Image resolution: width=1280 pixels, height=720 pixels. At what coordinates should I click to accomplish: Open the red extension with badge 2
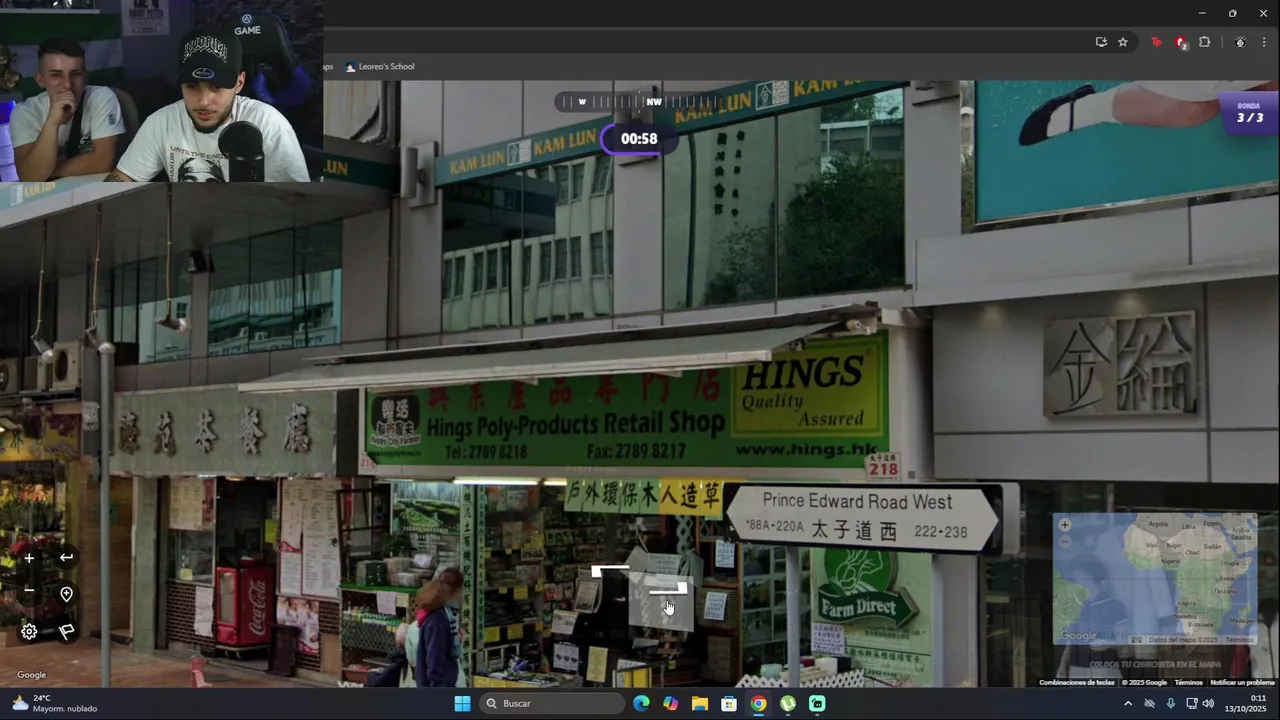pyautogui.click(x=1181, y=43)
